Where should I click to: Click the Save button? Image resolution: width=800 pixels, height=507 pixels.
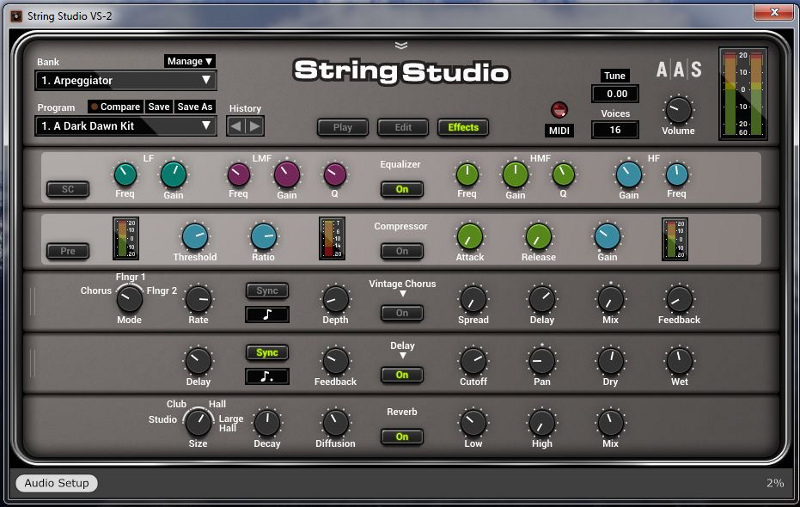pyautogui.click(x=159, y=107)
